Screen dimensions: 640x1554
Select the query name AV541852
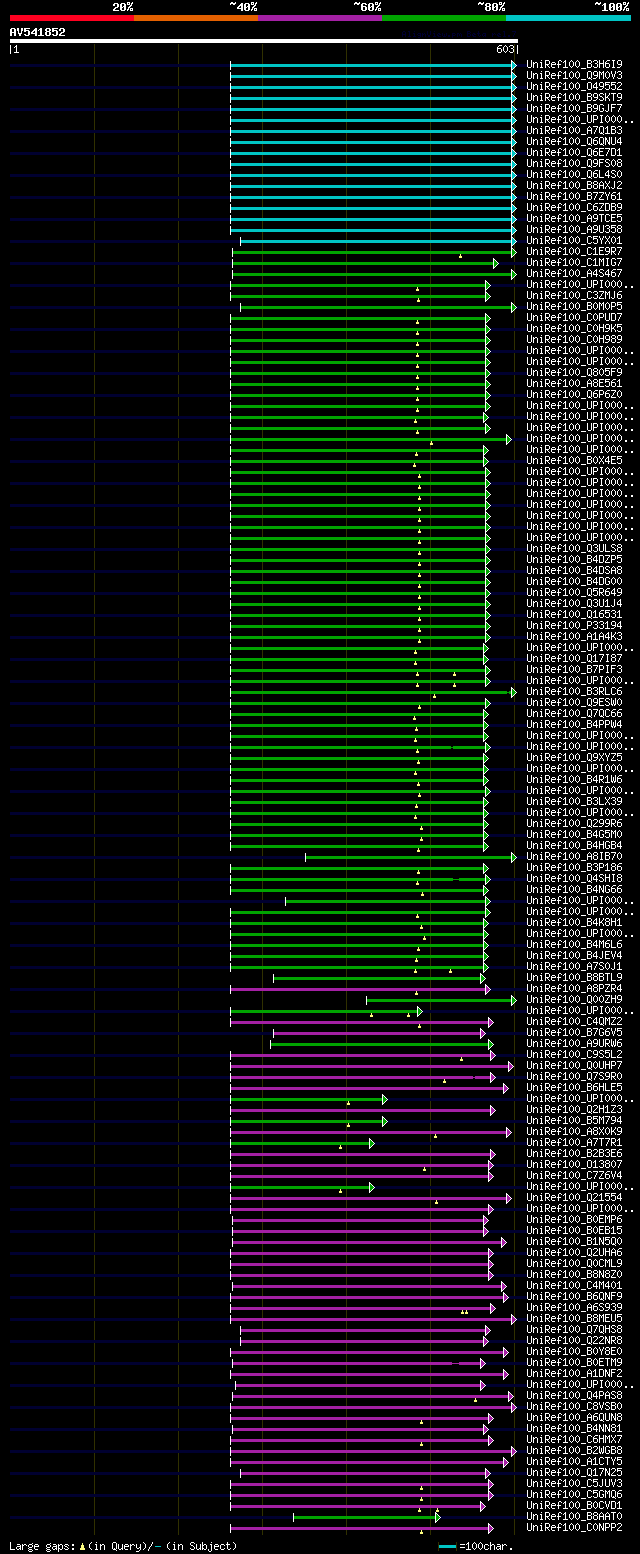[38, 32]
